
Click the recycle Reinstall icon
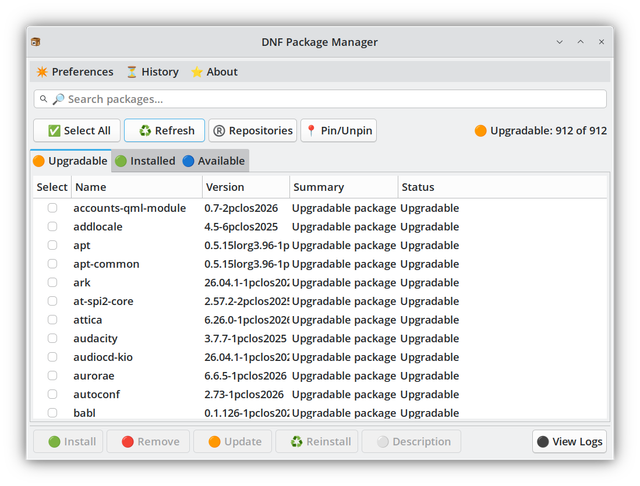297,442
